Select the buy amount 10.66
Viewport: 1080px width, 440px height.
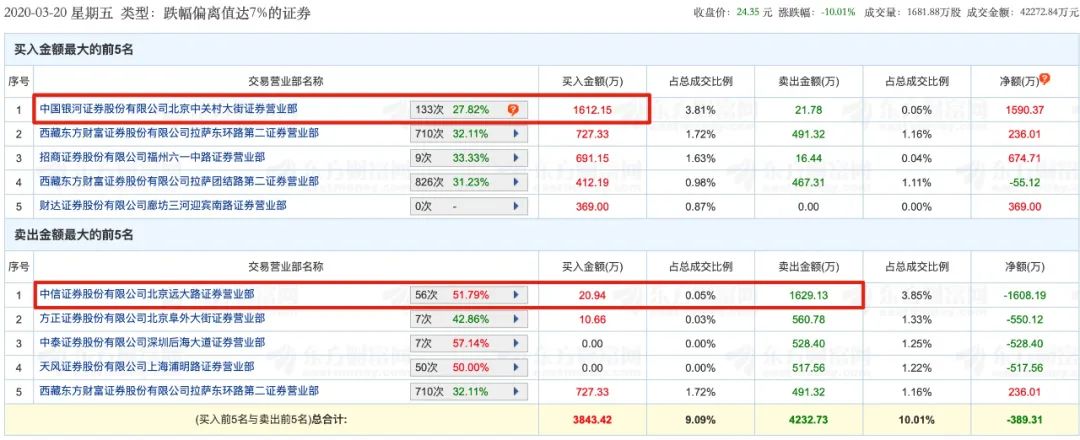pos(592,319)
